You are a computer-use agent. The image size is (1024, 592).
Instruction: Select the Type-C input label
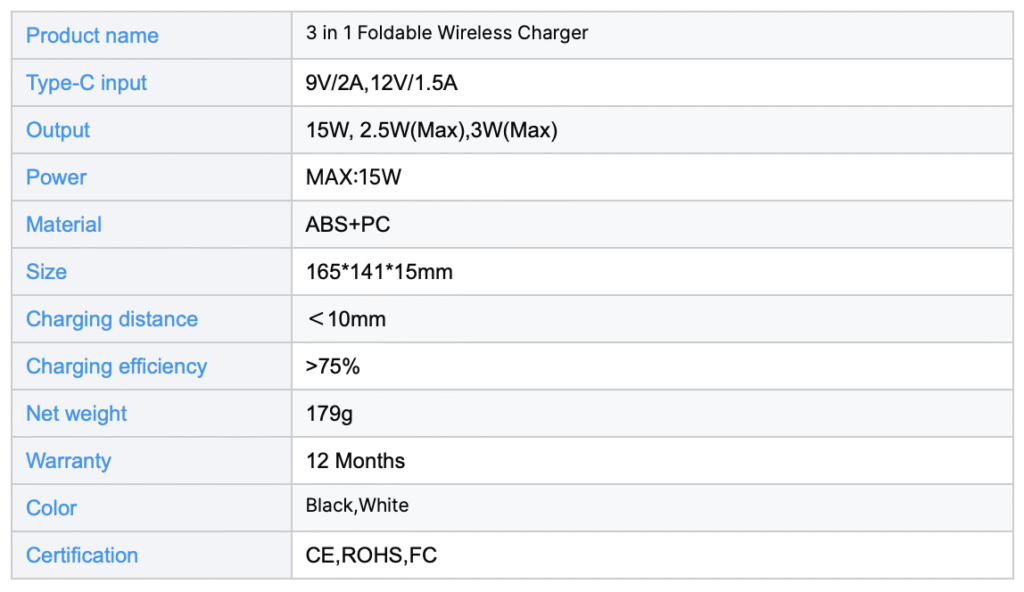(86, 83)
